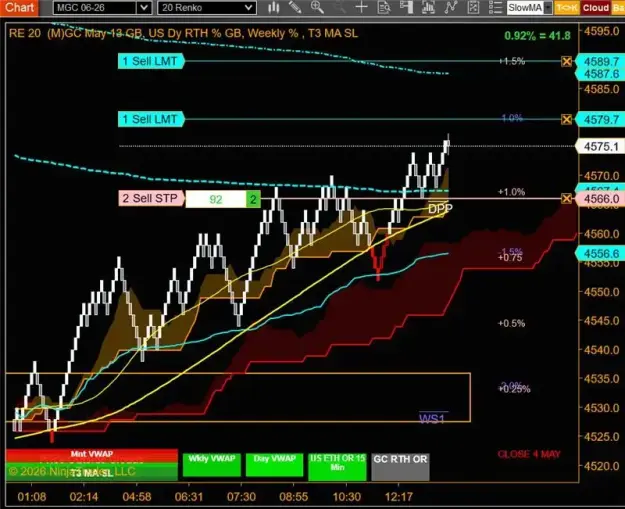Click the cyan 4556.6 price marker
Screen dimensions: 625x509
(601, 254)
